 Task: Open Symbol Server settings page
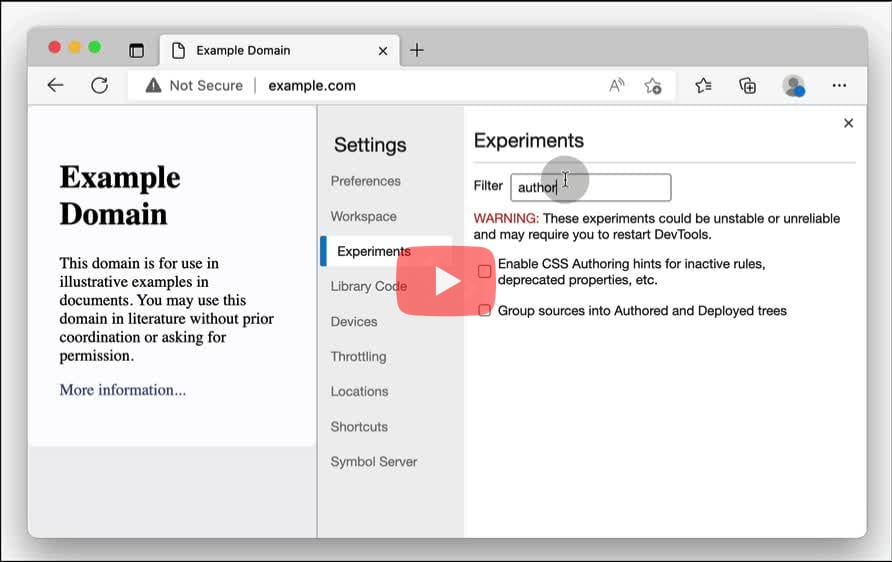point(374,462)
